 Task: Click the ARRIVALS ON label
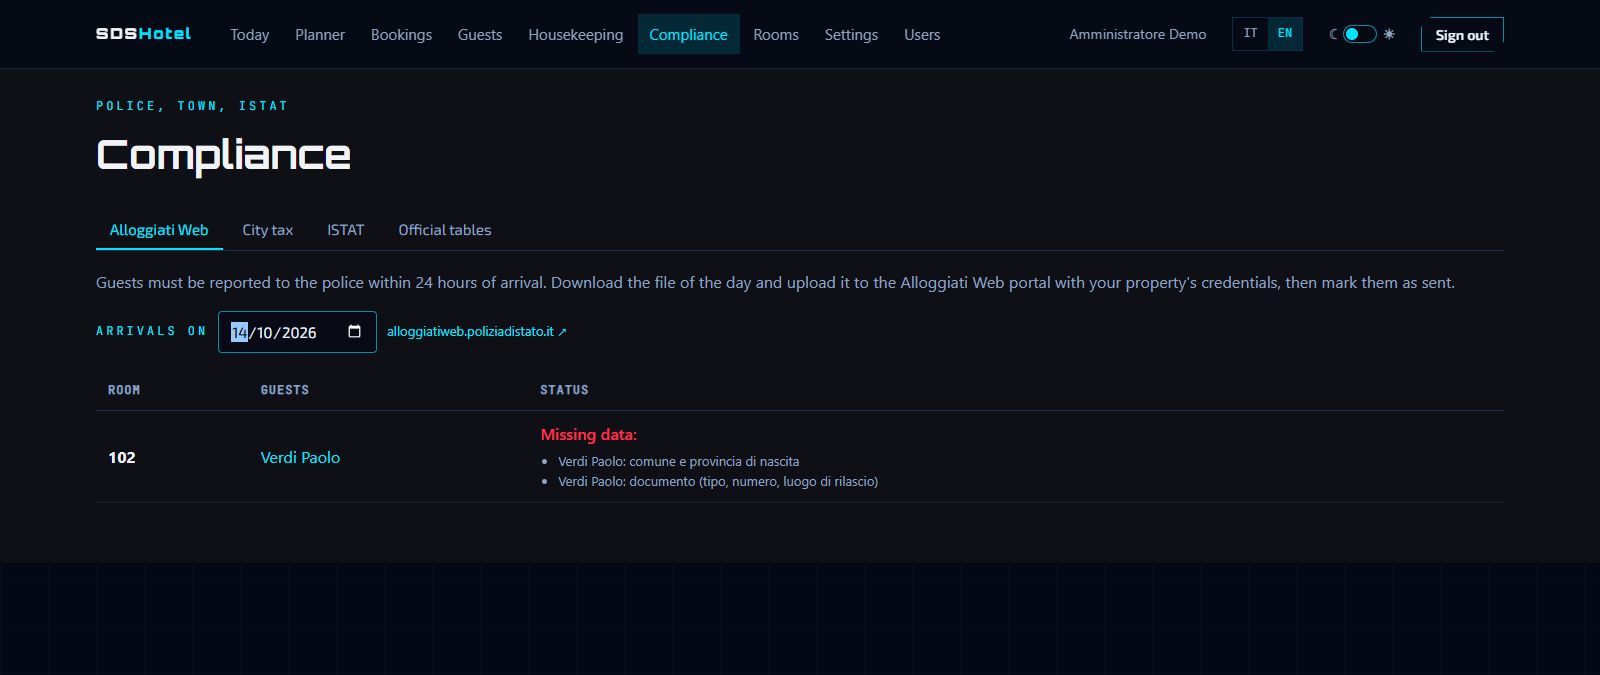tap(151, 331)
